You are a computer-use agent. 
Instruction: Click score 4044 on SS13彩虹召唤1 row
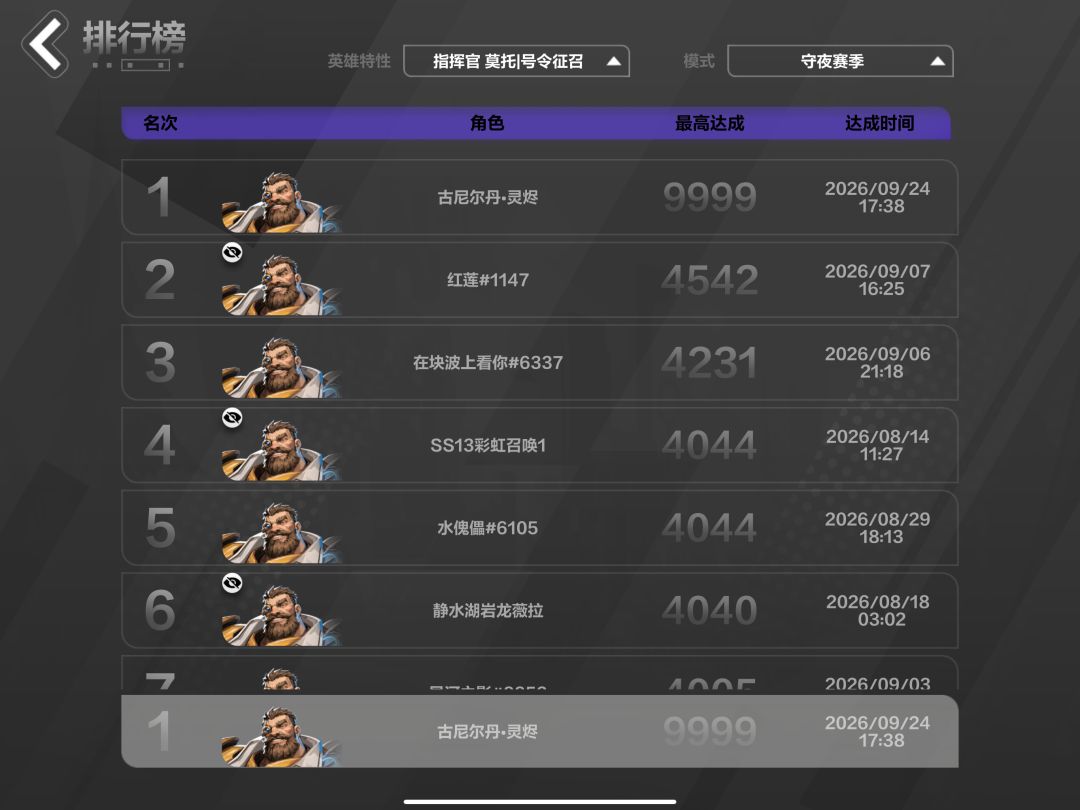[x=709, y=446]
